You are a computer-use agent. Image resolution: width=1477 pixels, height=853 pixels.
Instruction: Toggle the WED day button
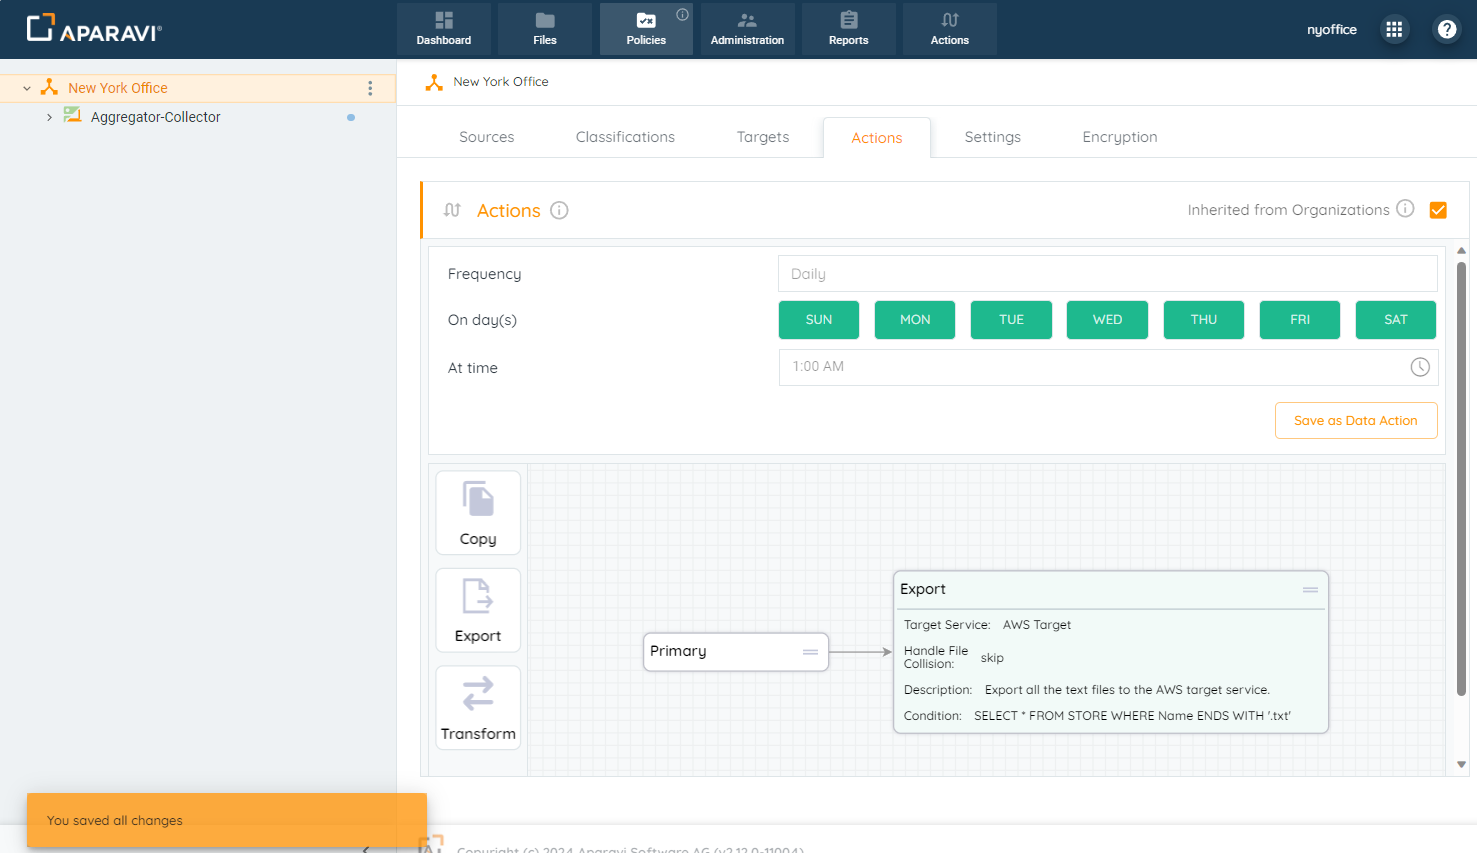click(1107, 320)
